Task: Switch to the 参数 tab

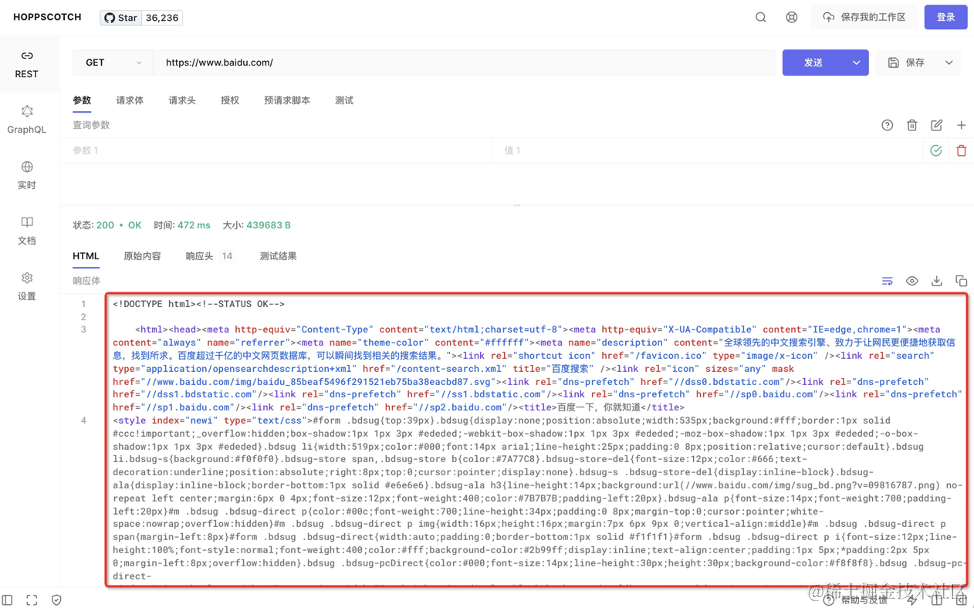Action: 82,101
